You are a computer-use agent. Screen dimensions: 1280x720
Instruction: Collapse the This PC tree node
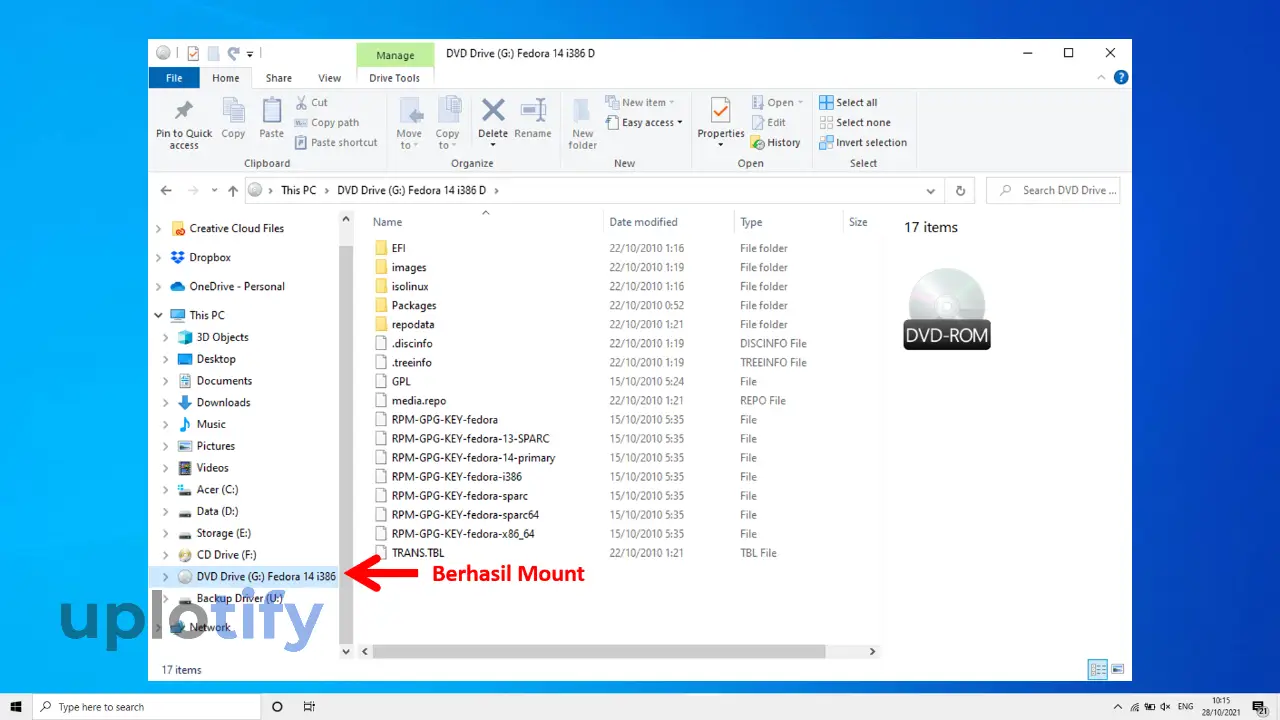[159, 315]
